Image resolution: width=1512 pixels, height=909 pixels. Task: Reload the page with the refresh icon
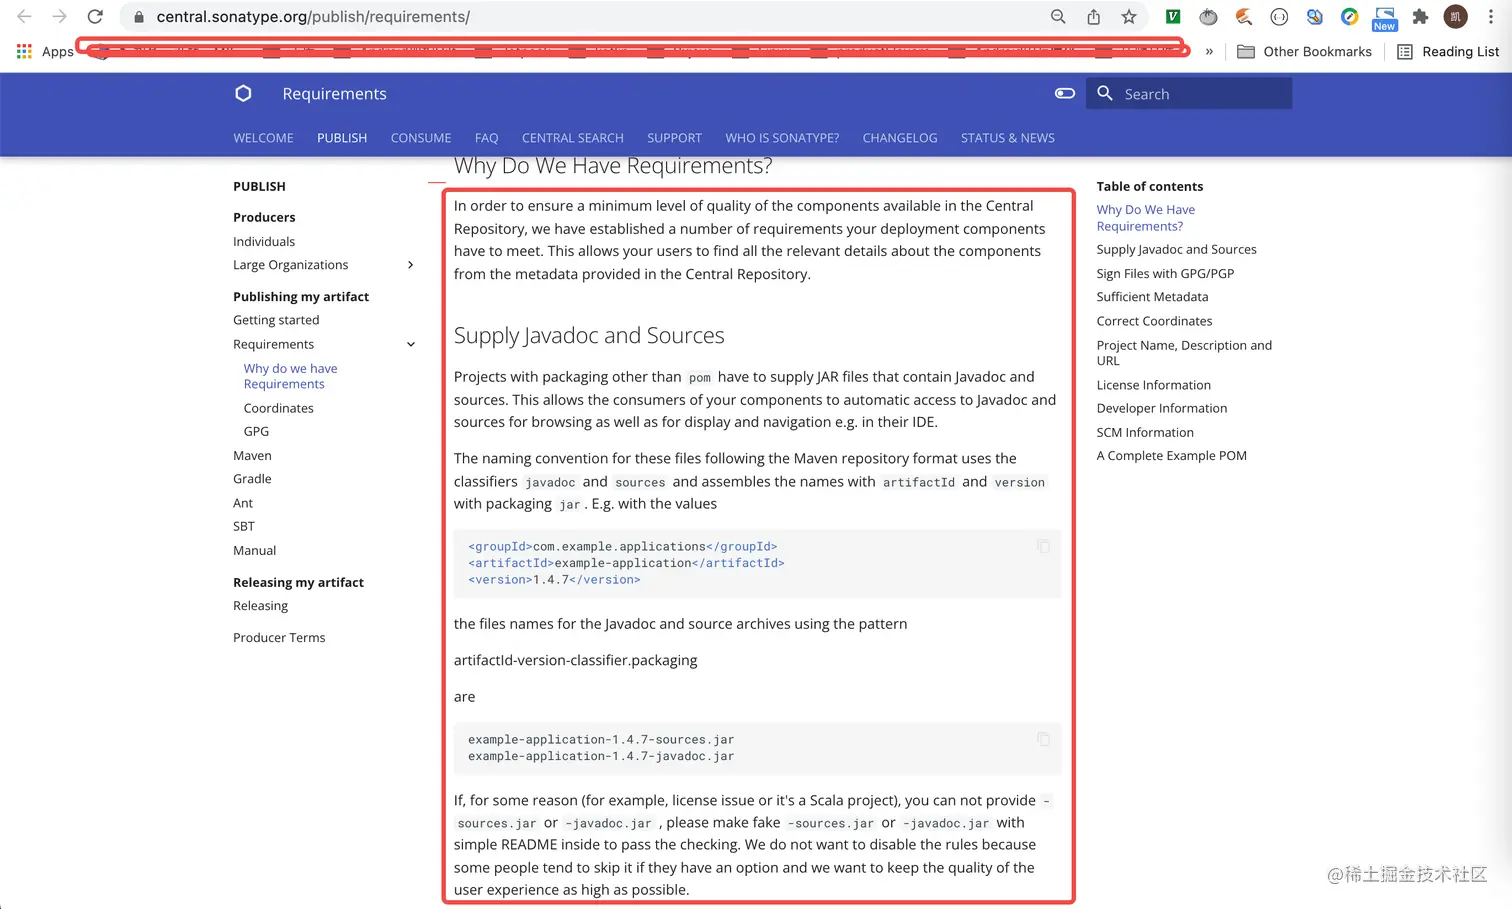pyautogui.click(x=95, y=17)
